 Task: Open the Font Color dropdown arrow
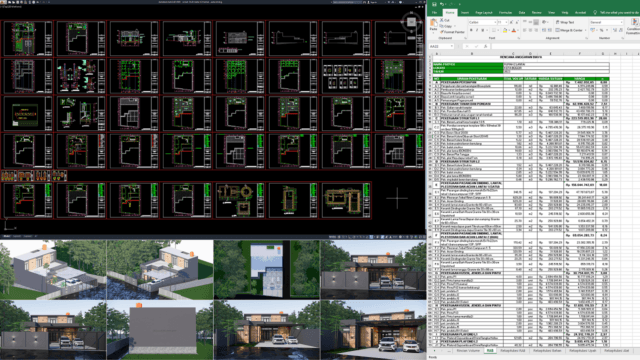518,30
